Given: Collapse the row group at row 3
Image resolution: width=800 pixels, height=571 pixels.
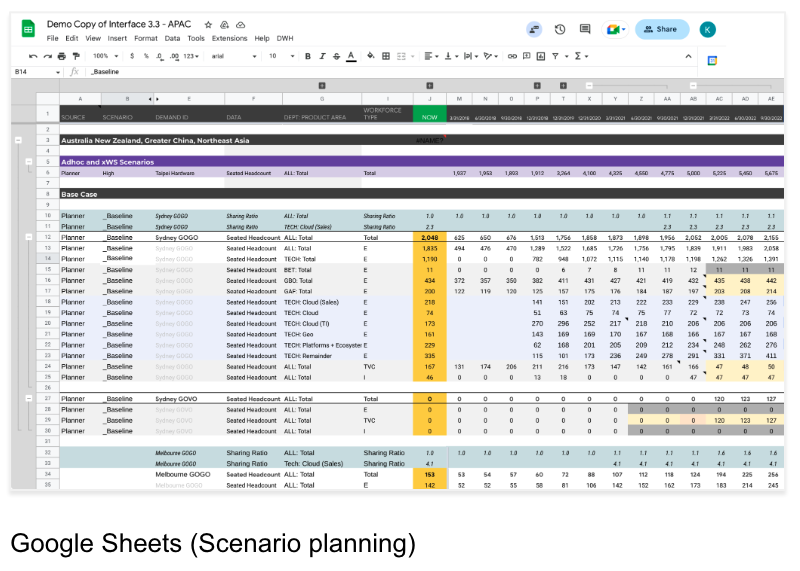Looking at the screenshot, I should 18,140.
